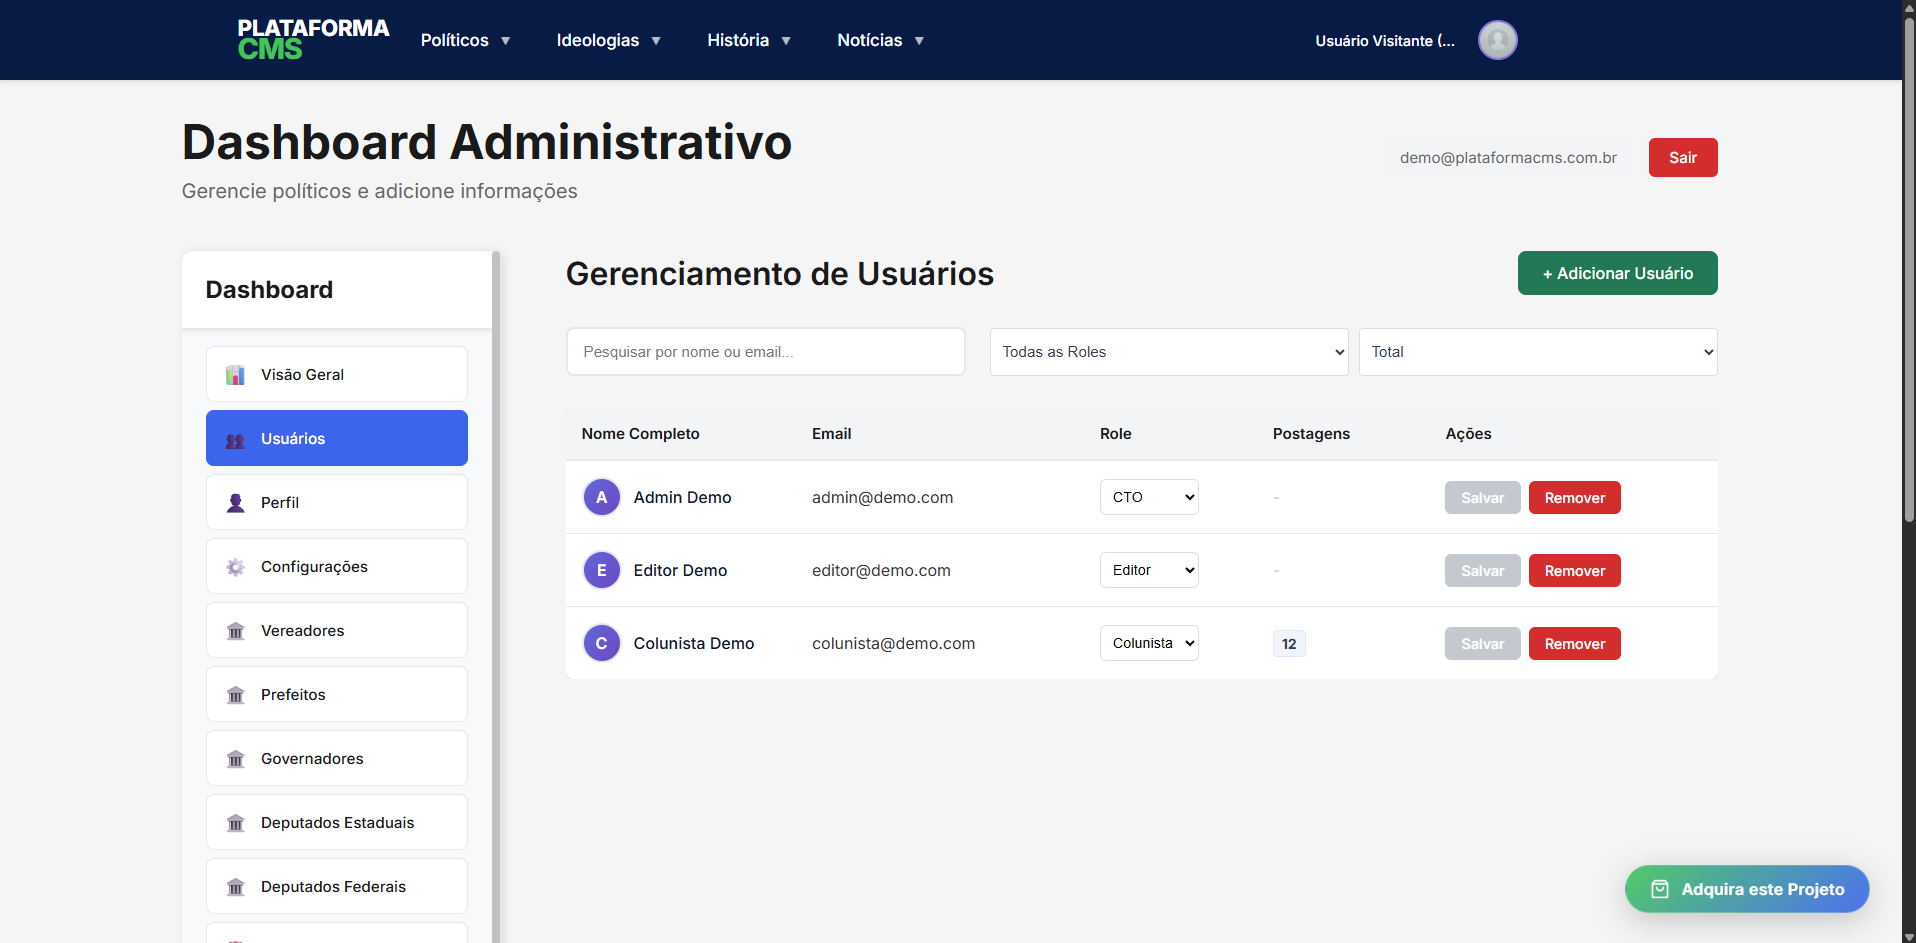
Task: Click the Deputados Estaduais building icon
Action: pos(235,823)
